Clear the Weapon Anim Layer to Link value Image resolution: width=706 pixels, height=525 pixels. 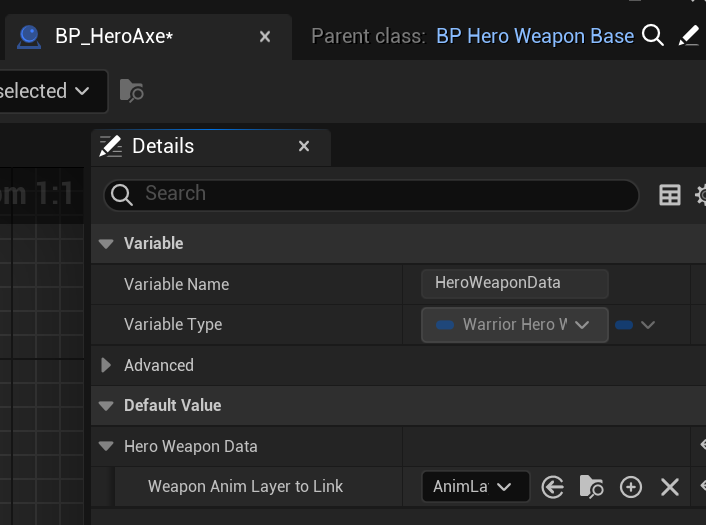(x=670, y=487)
